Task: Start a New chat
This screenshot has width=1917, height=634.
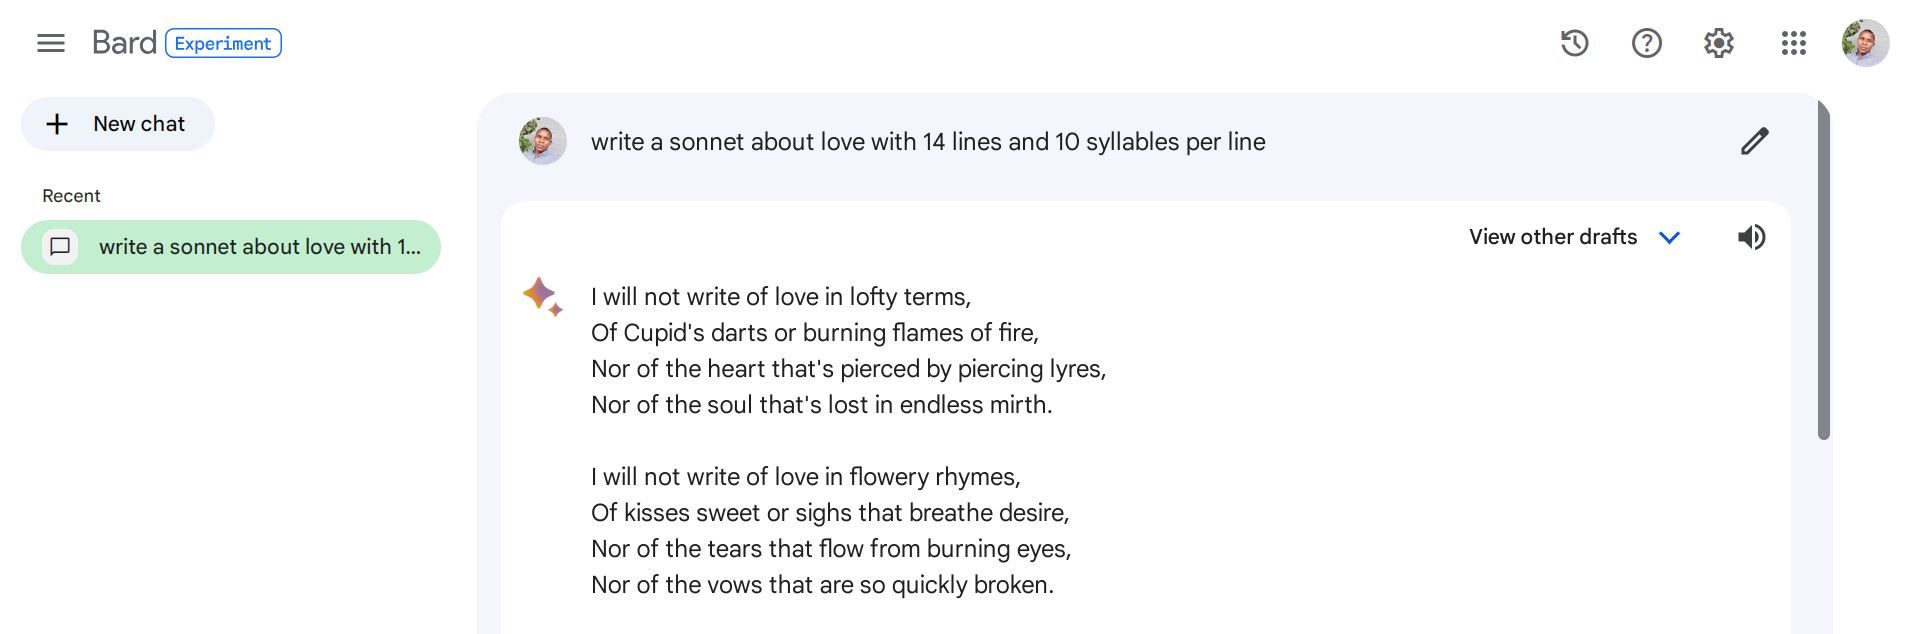Action: point(117,124)
